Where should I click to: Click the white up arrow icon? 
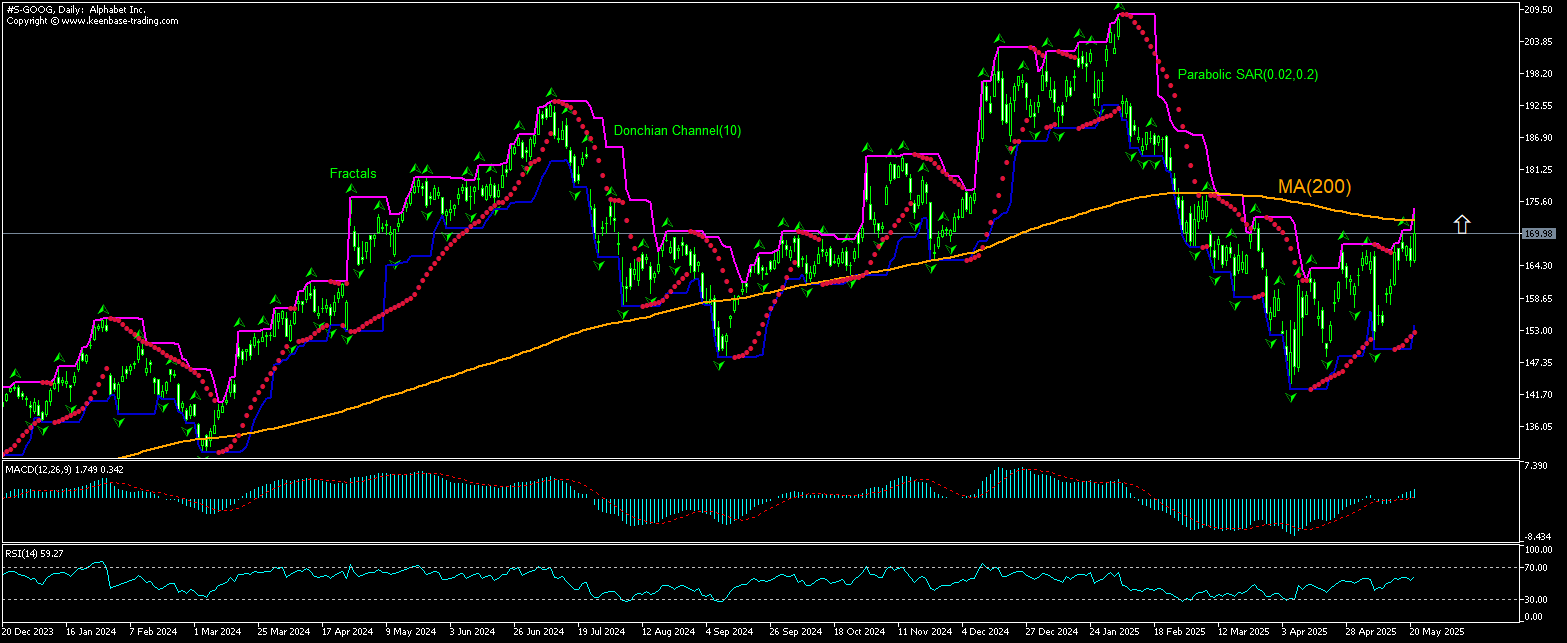1462,224
